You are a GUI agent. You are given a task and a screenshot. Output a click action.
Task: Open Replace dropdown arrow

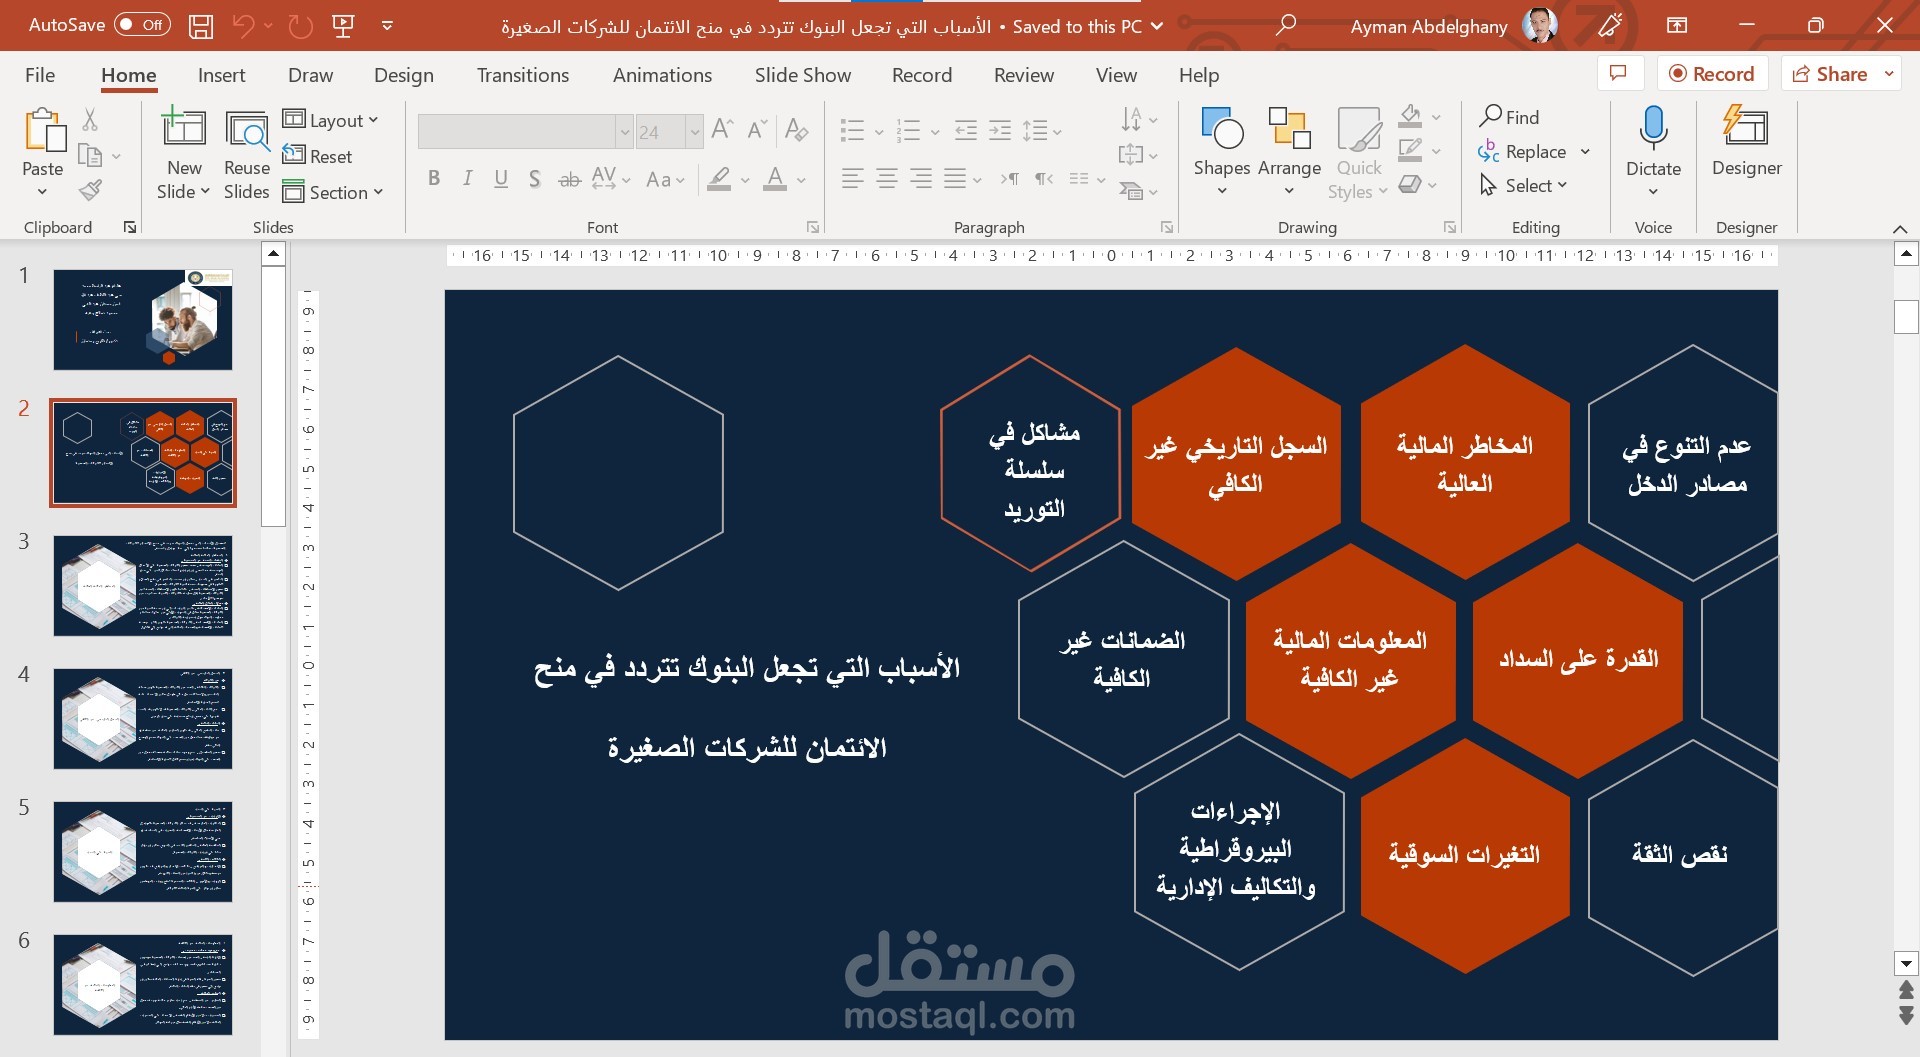[1585, 152]
